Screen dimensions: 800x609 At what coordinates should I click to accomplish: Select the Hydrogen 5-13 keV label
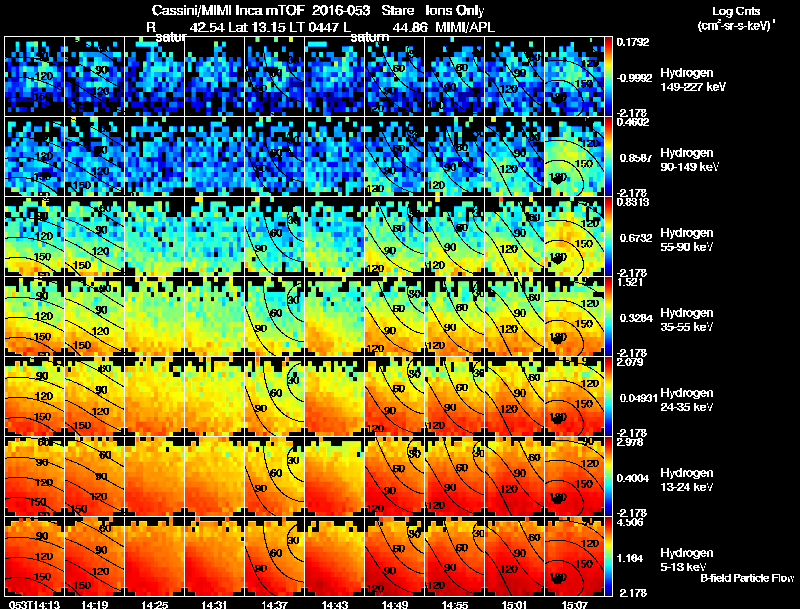pyautogui.click(x=687, y=560)
